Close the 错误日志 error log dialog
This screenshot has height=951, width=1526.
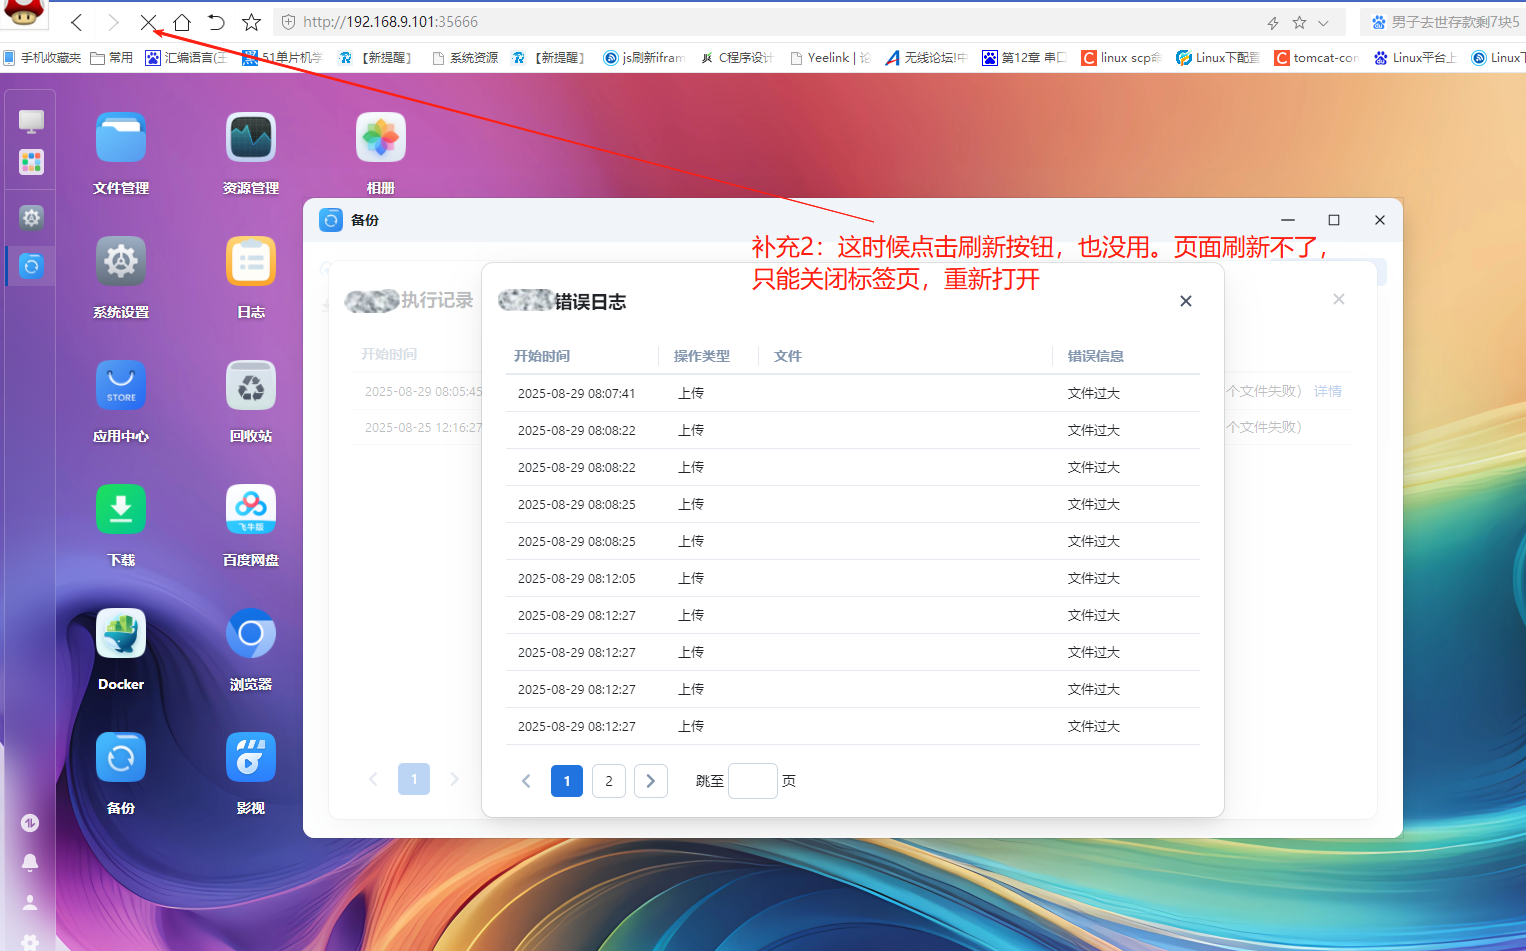coord(1186,301)
